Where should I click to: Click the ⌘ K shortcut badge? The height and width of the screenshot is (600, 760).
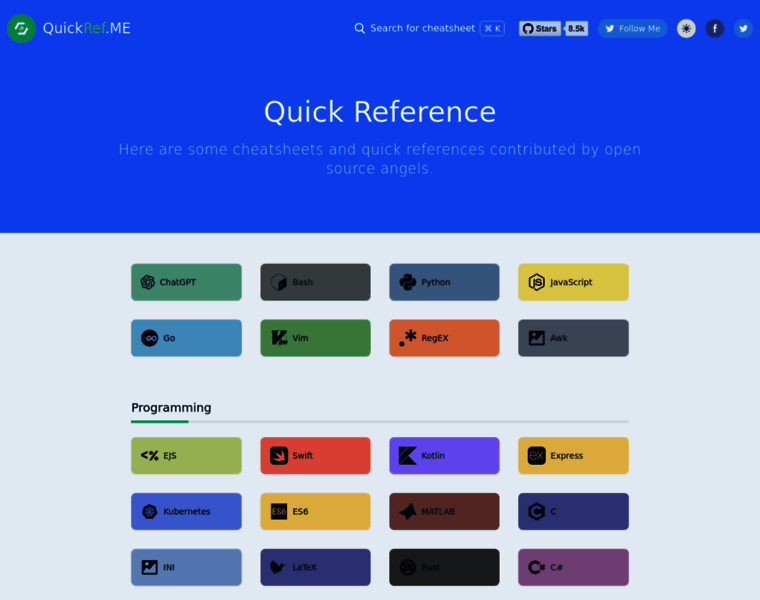tap(492, 29)
